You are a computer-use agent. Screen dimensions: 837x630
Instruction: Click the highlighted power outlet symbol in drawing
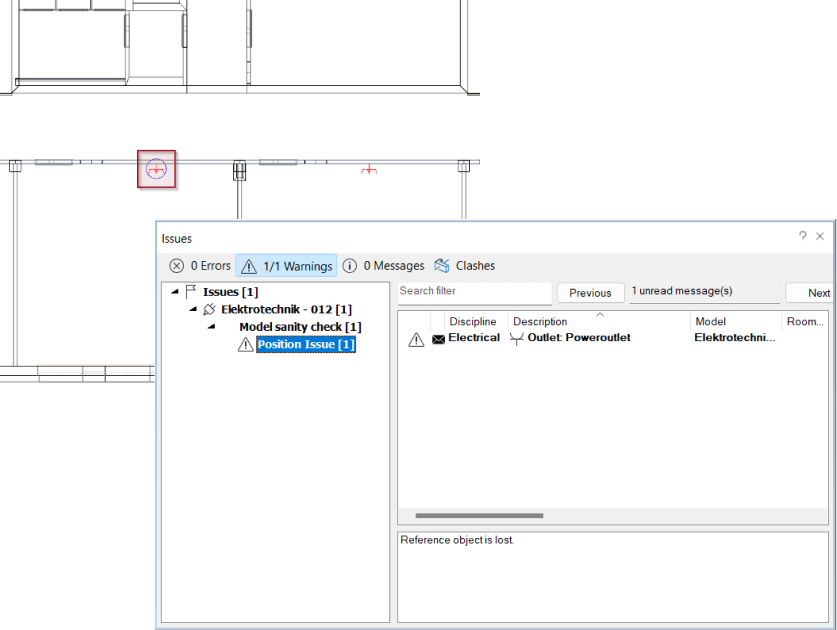click(156, 169)
